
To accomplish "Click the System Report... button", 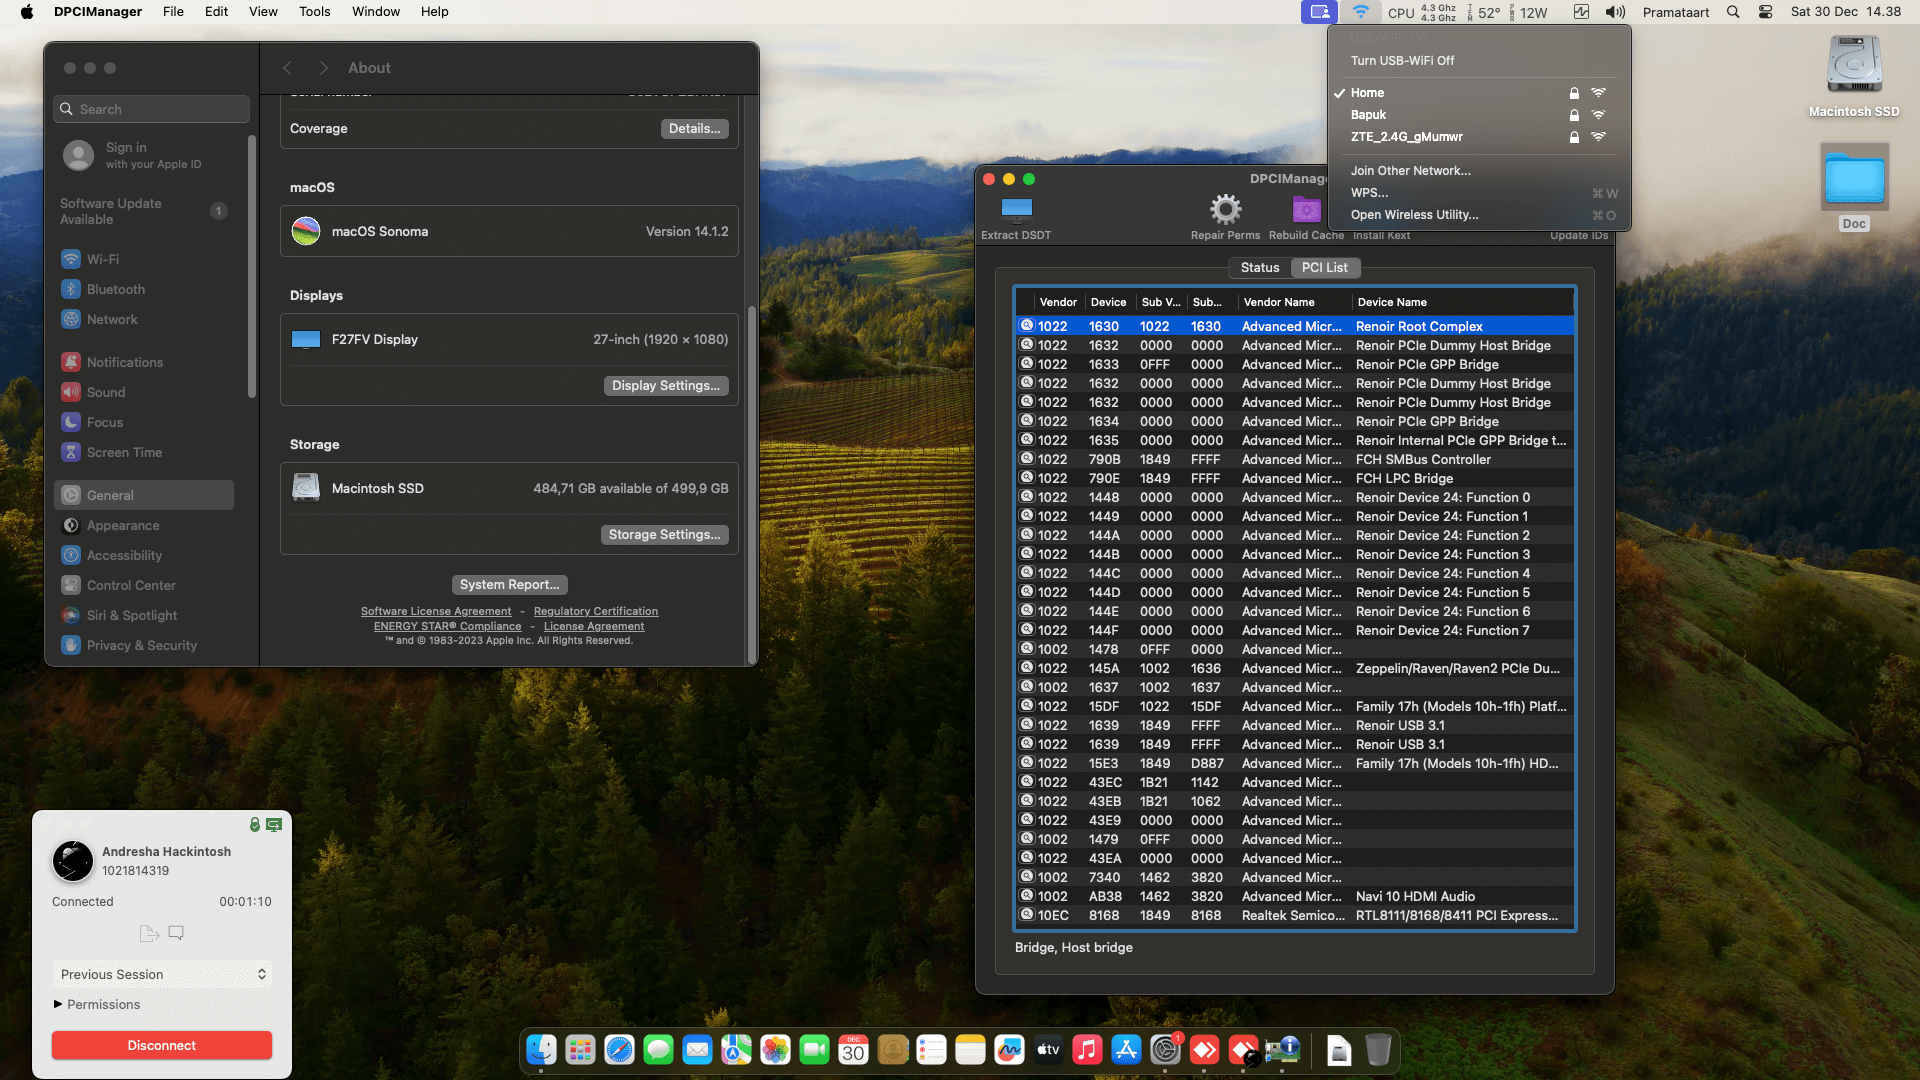I will click(x=509, y=585).
